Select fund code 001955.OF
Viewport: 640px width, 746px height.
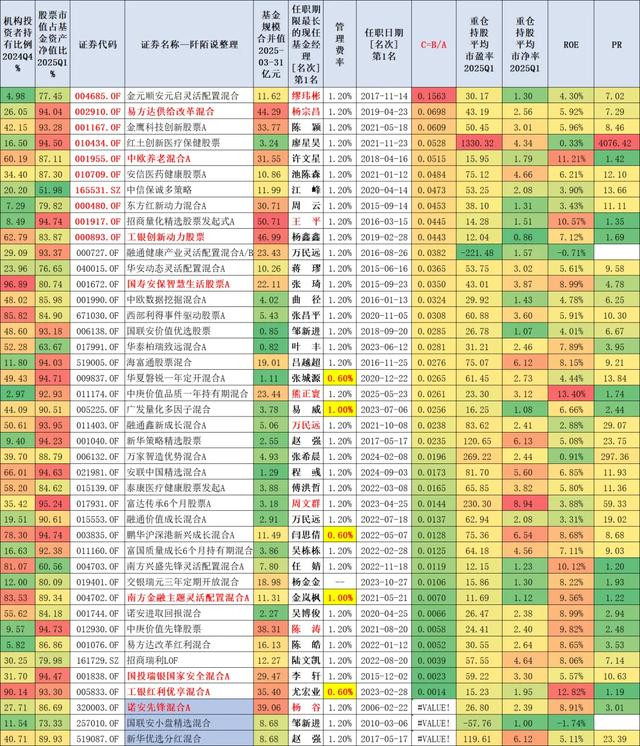tap(98, 158)
